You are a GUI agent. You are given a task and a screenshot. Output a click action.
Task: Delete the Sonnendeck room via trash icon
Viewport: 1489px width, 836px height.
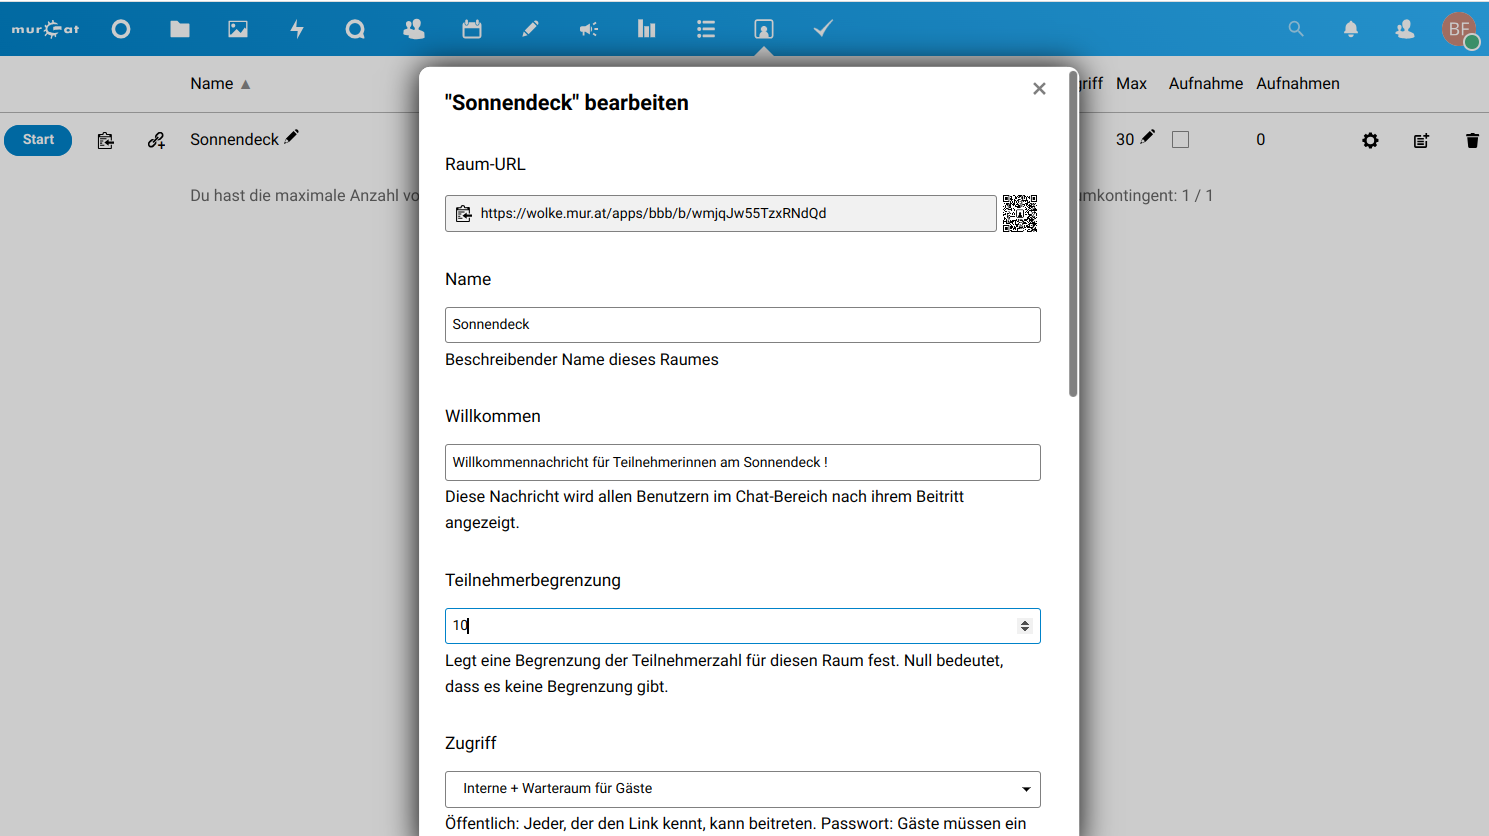[x=1472, y=140]
